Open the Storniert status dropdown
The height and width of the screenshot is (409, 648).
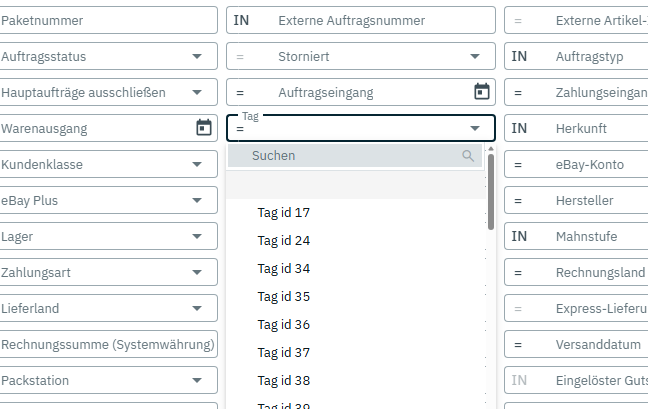pos(474,56)
